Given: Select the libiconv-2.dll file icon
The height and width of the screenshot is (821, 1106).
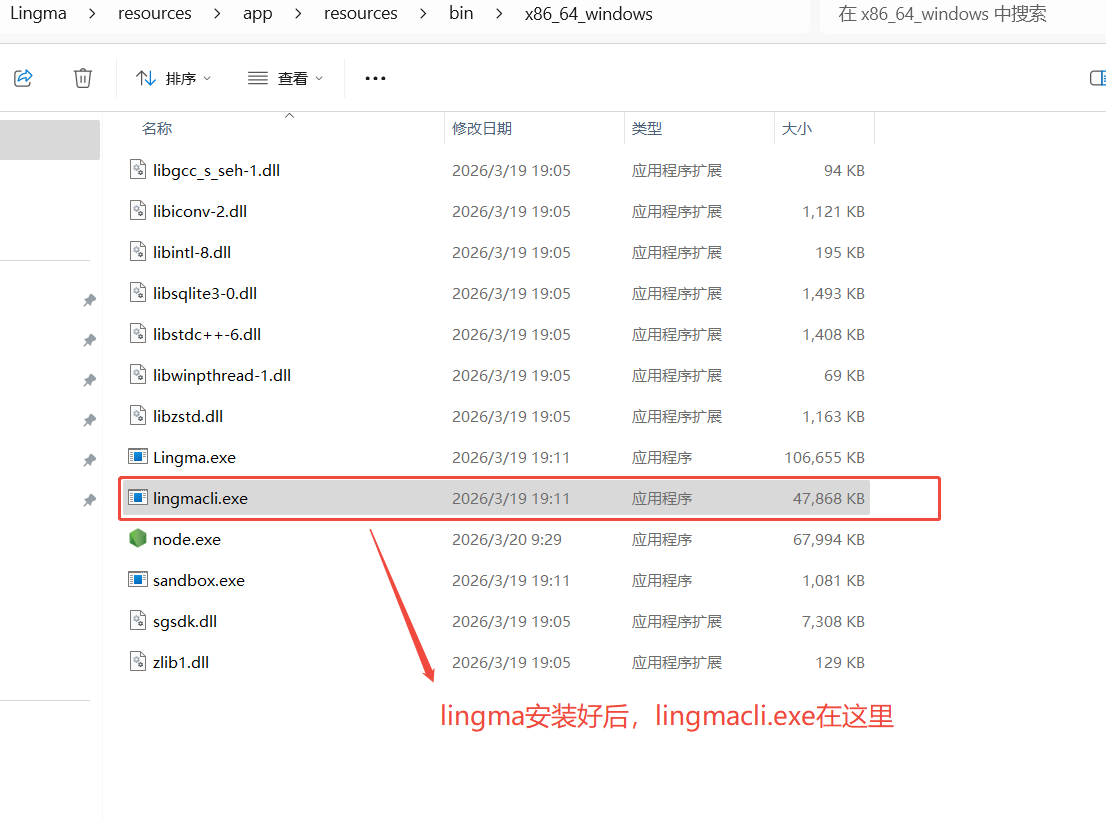Looking at the screenshot, I should coord(138,211).
